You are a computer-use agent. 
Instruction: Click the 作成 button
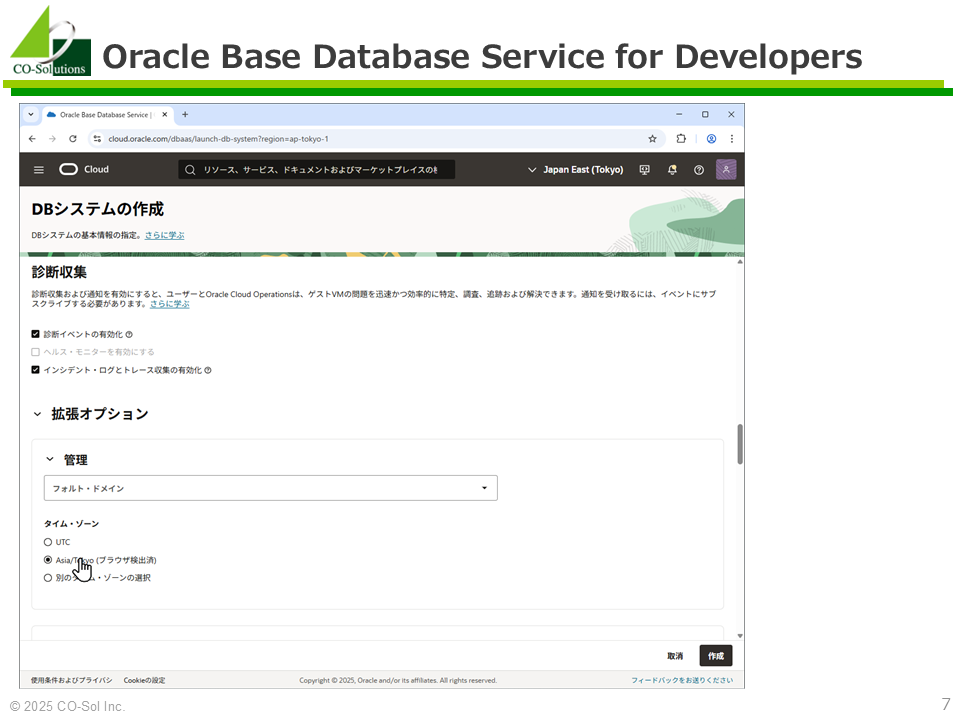coord(716,656)
